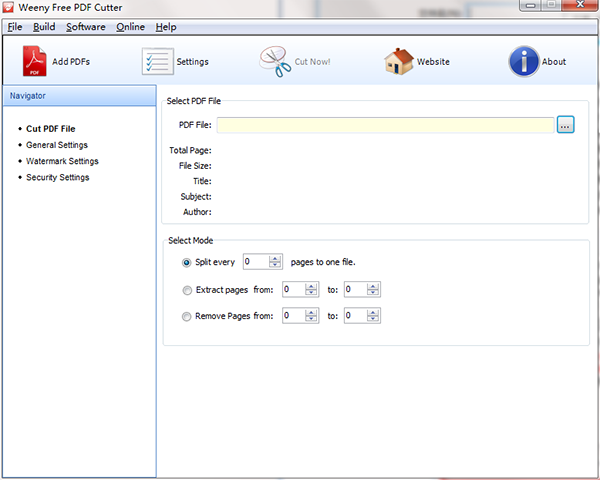
Task: Decrease Extract pages to value
Action: coord(372,292)
